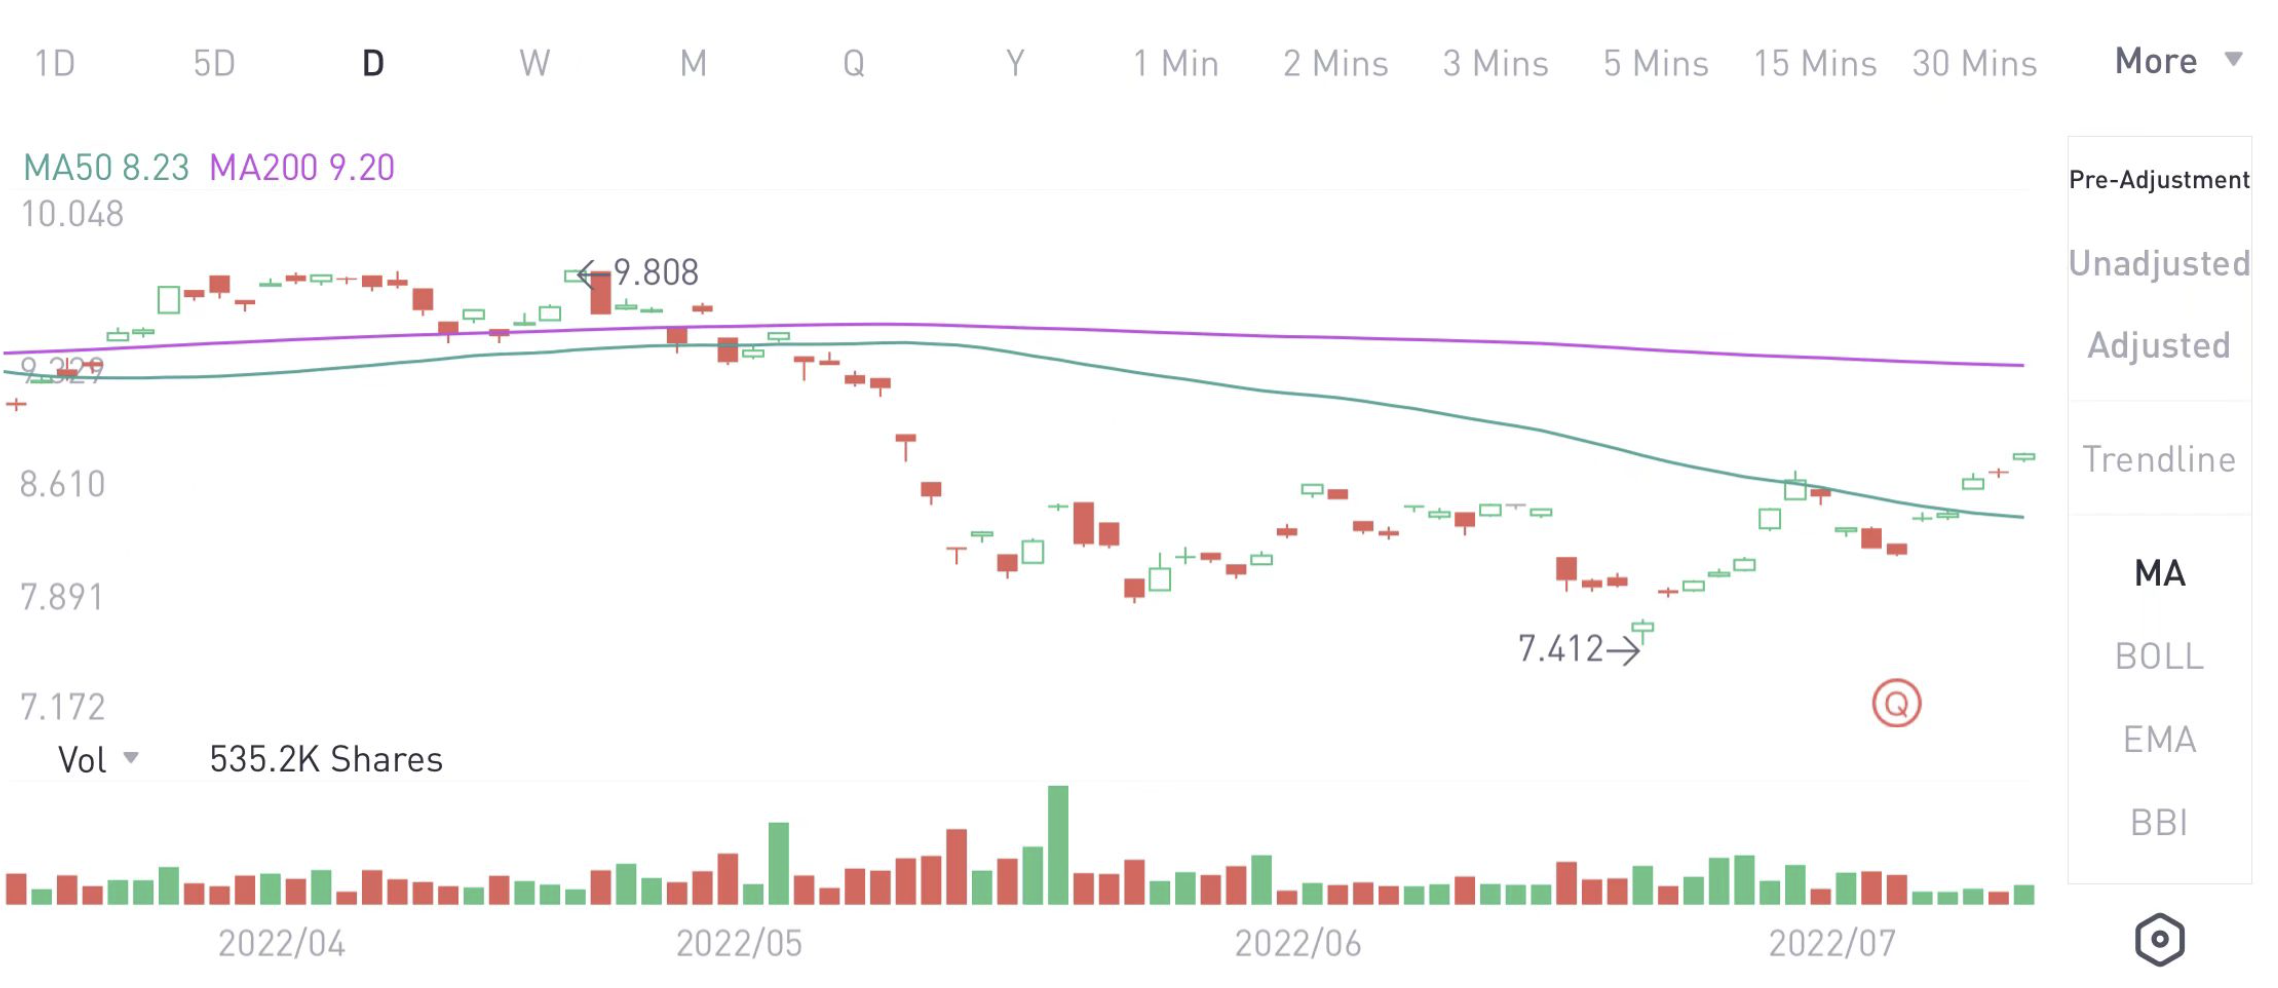Screen dimensions: 2278x988
Task: Choose the 15 Mins interval
Action: pos(1814,64)
